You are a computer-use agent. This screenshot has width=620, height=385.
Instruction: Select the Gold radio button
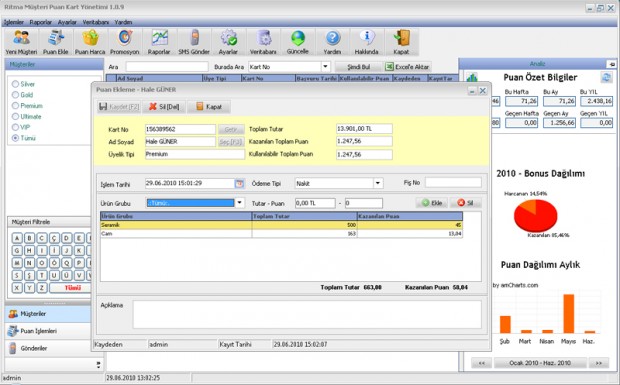pos(15,95)
